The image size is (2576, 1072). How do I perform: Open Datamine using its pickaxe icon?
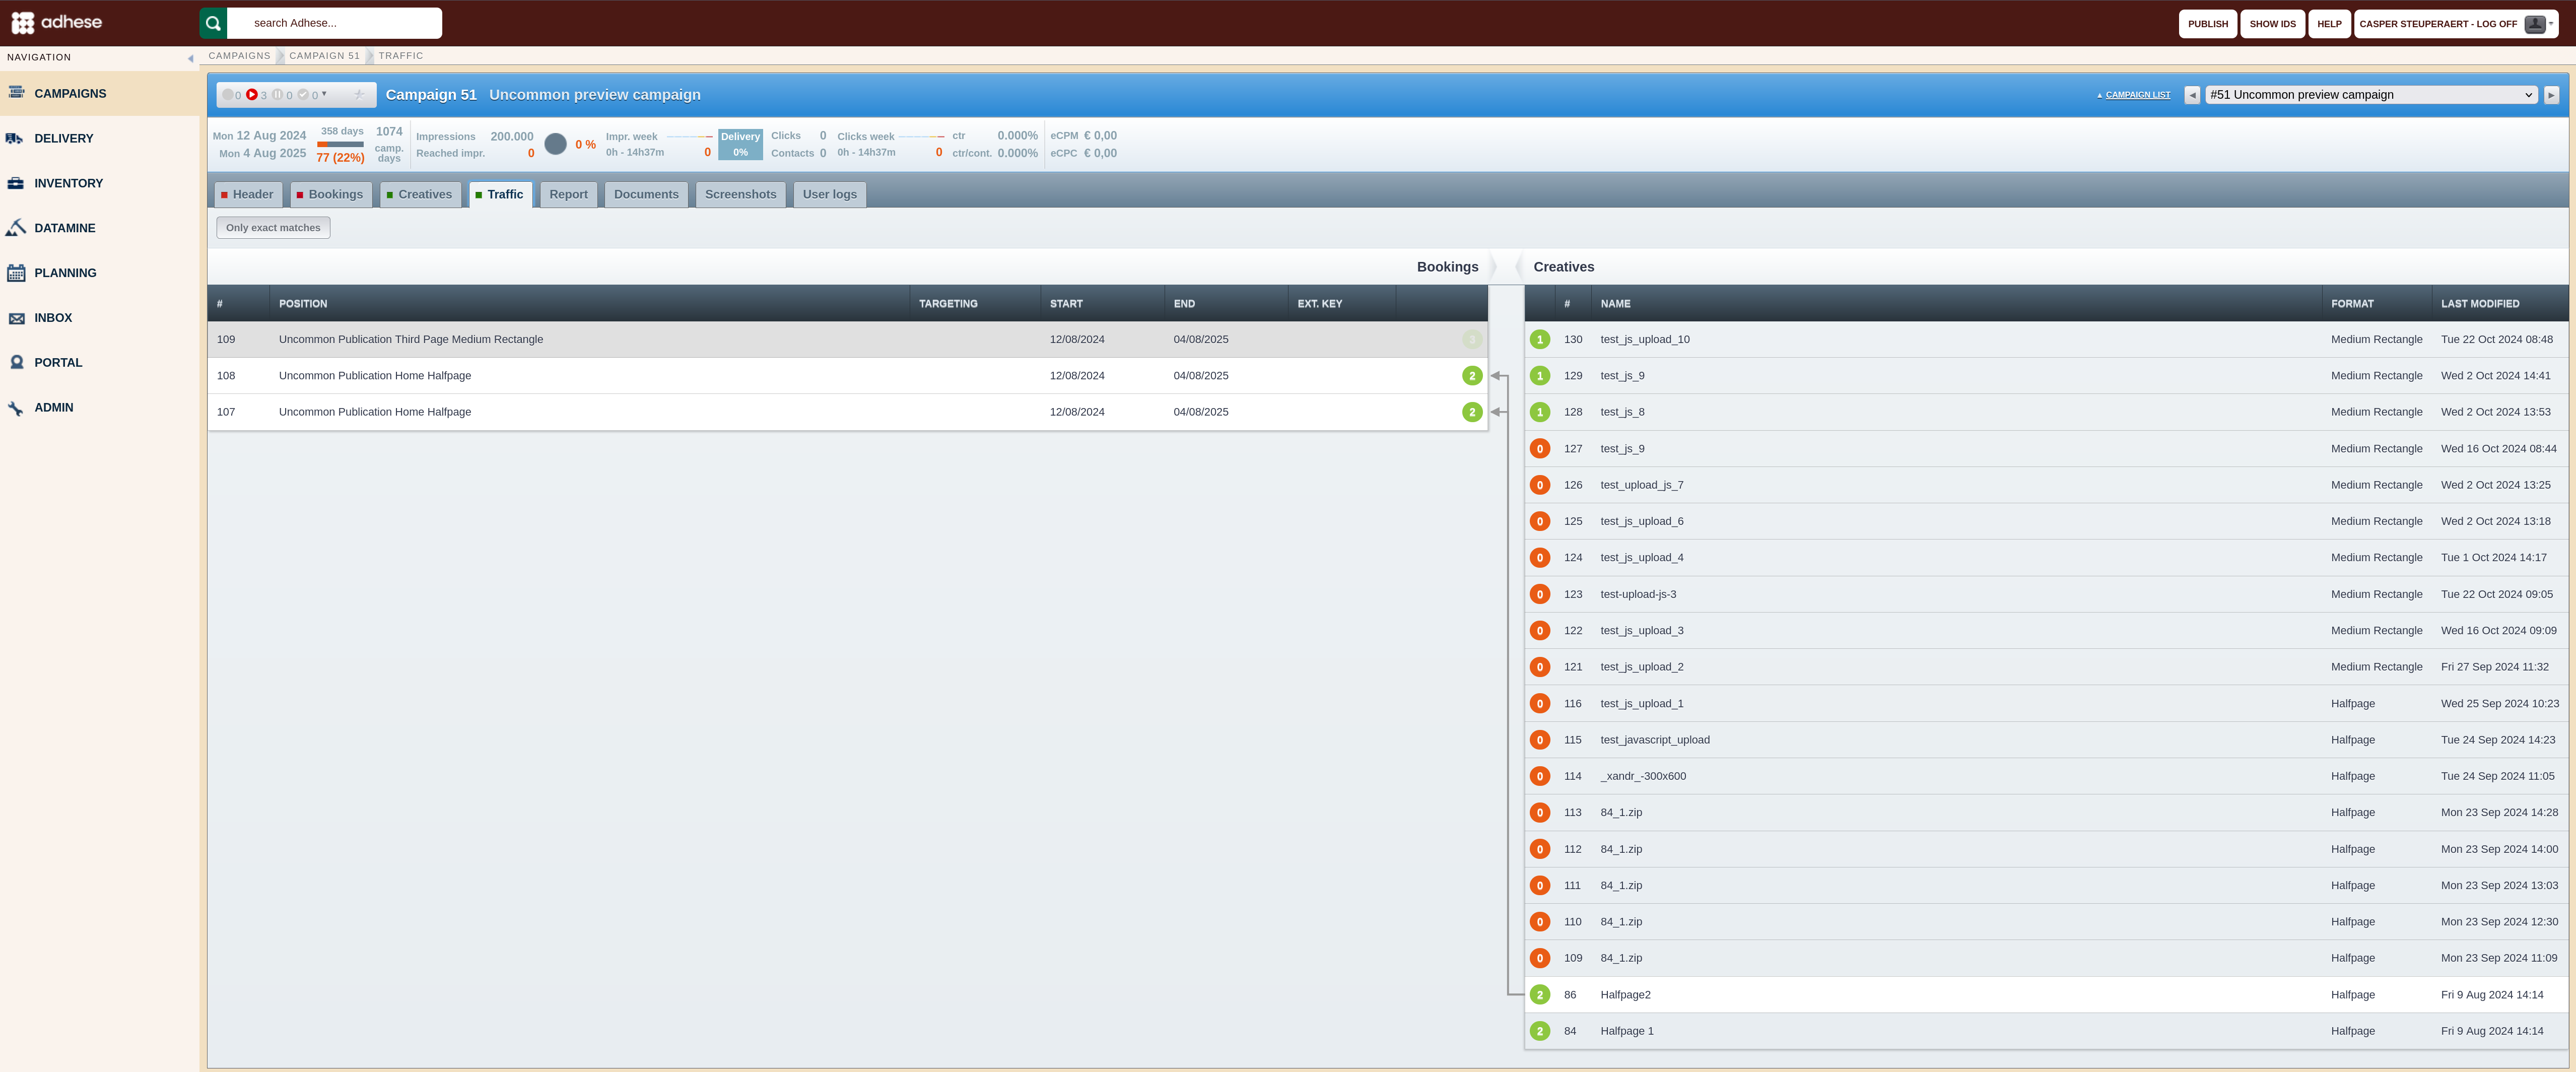(15, 228)
